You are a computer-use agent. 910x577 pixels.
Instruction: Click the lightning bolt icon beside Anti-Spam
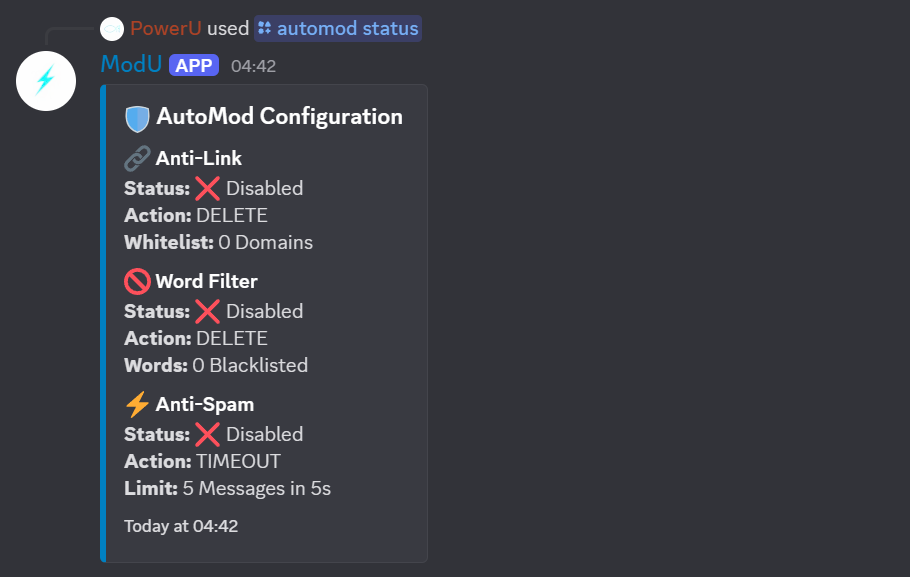(x=135, y=404)
